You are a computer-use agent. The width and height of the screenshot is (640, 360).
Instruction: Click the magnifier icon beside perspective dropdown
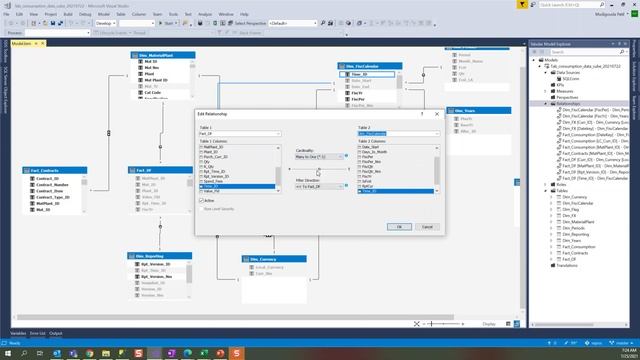(x=323, y=23)
